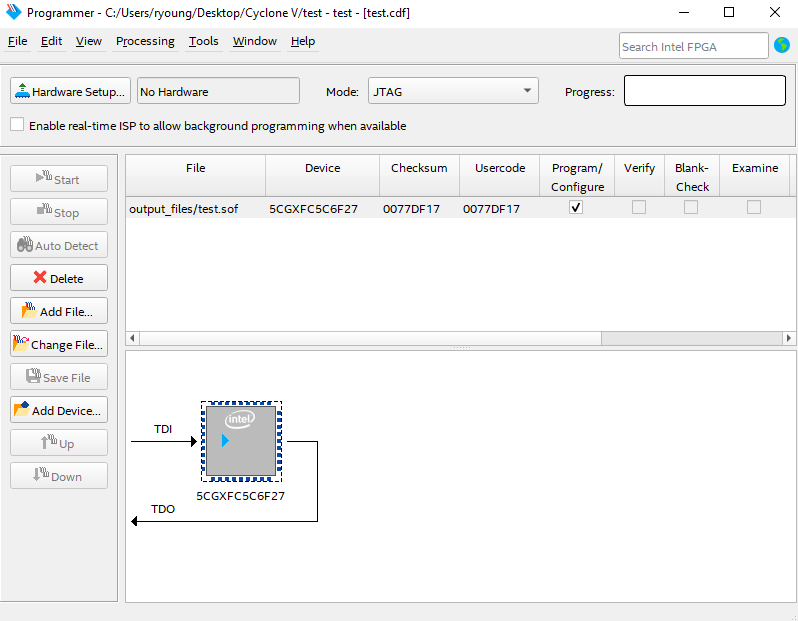Screen dimensions: 798x621
Task: Click the Save File button
Action: (59, 377)
